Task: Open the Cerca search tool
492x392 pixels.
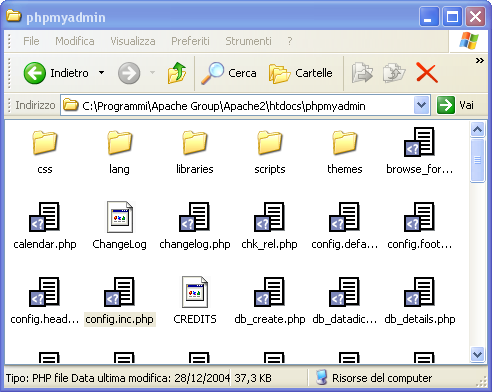Action: (229, 73)
